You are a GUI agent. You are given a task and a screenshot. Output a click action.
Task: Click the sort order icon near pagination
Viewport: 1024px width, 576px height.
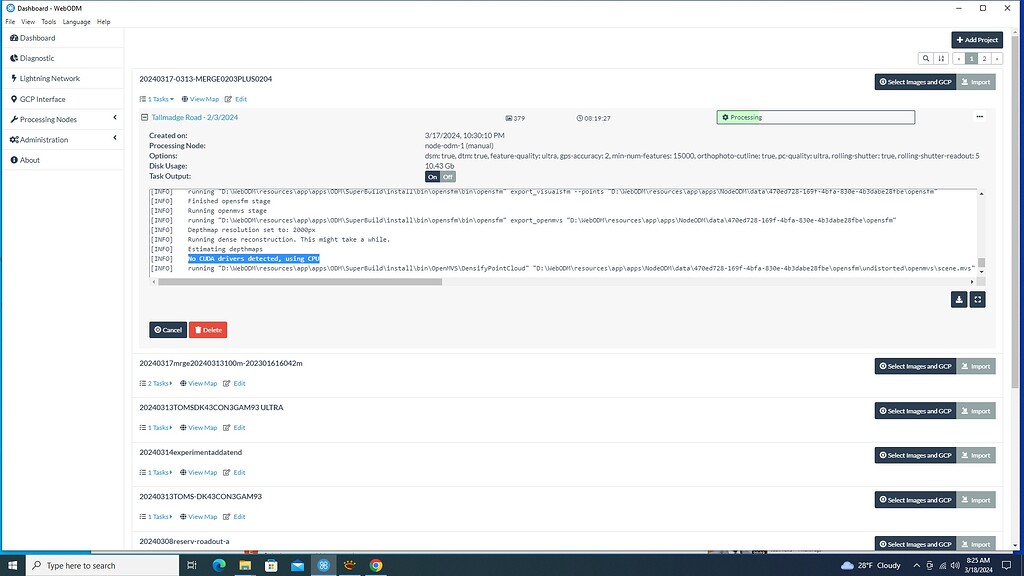940,58
